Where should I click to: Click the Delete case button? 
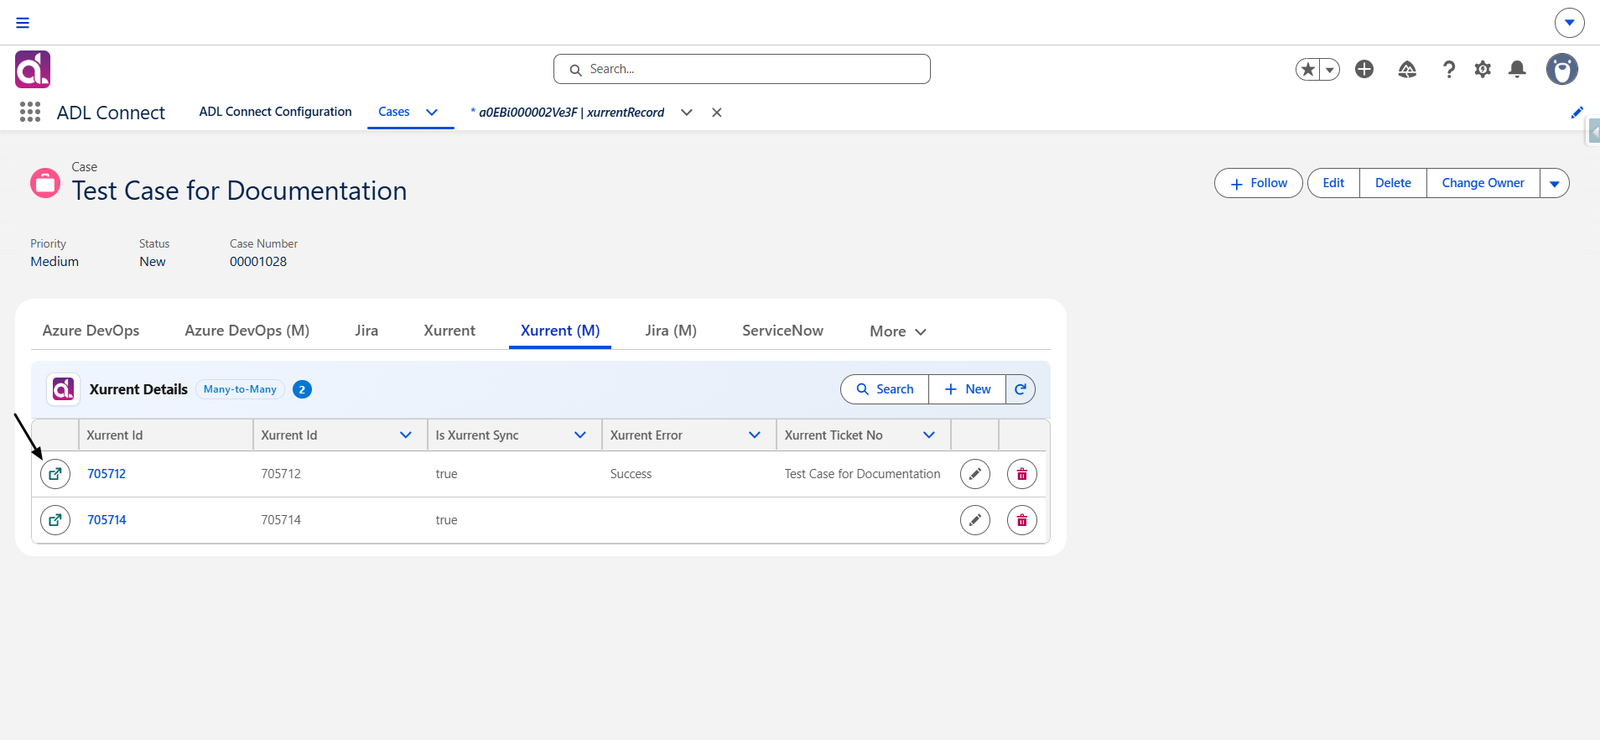[x=1393, y=183]
